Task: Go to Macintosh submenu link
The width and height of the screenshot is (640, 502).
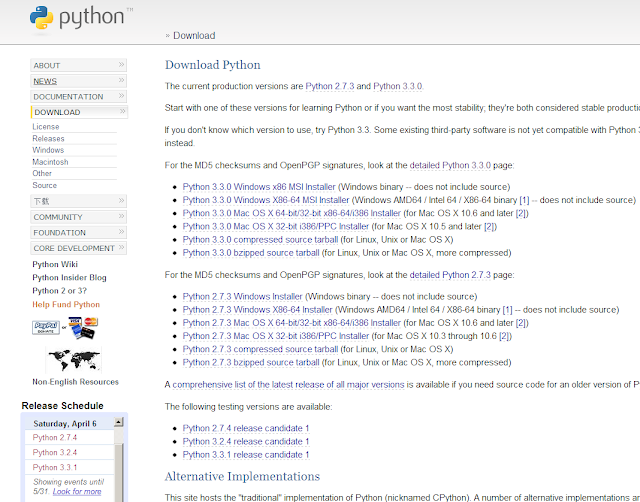Action: click(50, 162)
